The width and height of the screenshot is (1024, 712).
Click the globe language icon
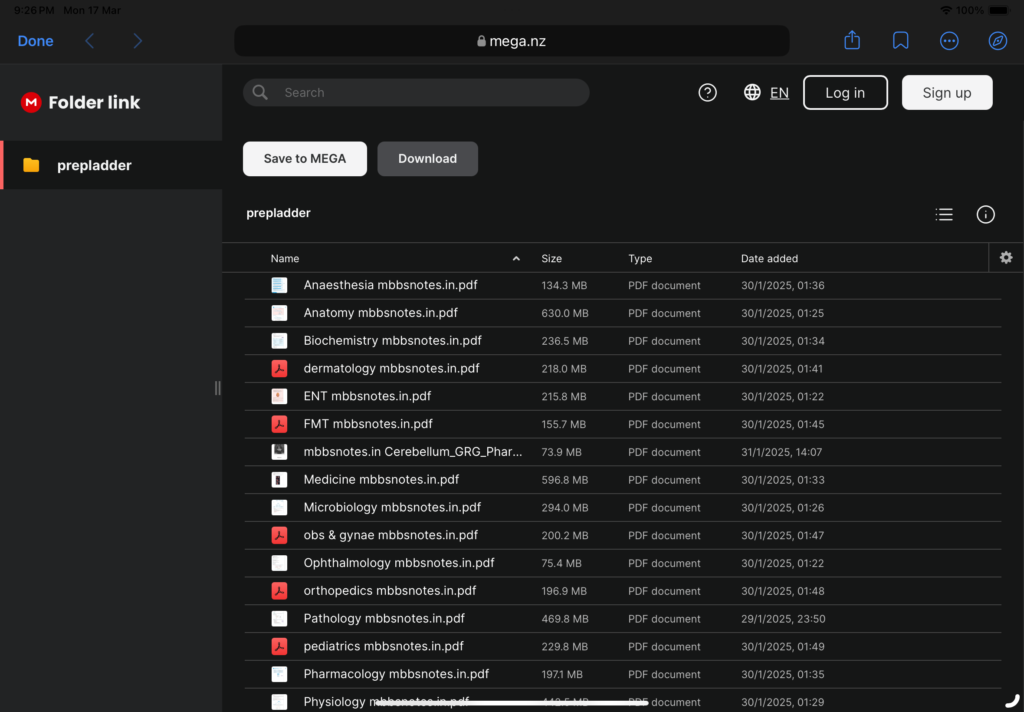pyautogui.click(x=752, y=92)
